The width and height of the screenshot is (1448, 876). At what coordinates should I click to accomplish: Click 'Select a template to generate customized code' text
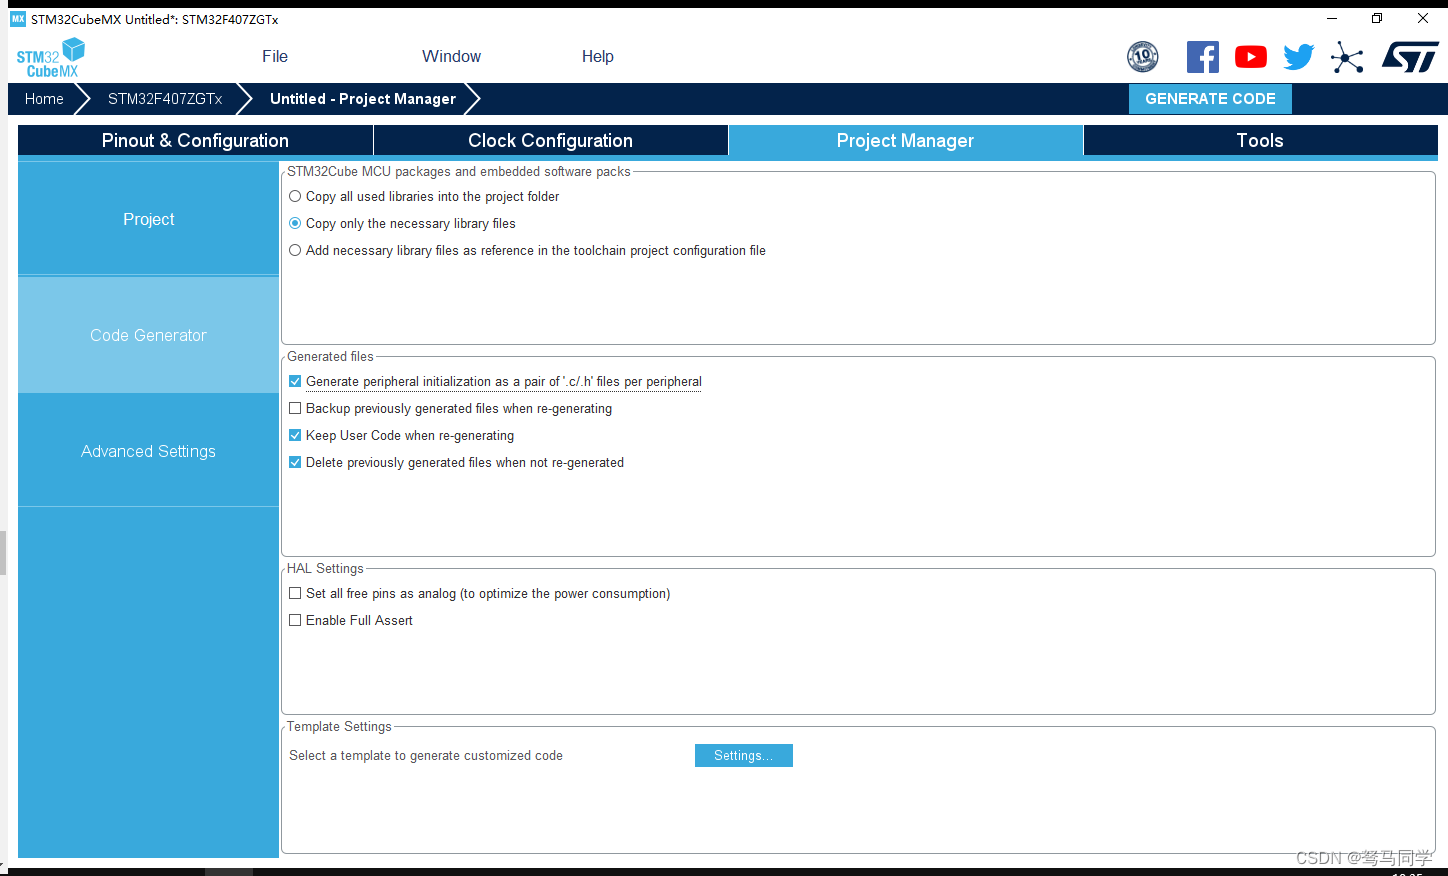pyautogui.click(x=426, y=756)
